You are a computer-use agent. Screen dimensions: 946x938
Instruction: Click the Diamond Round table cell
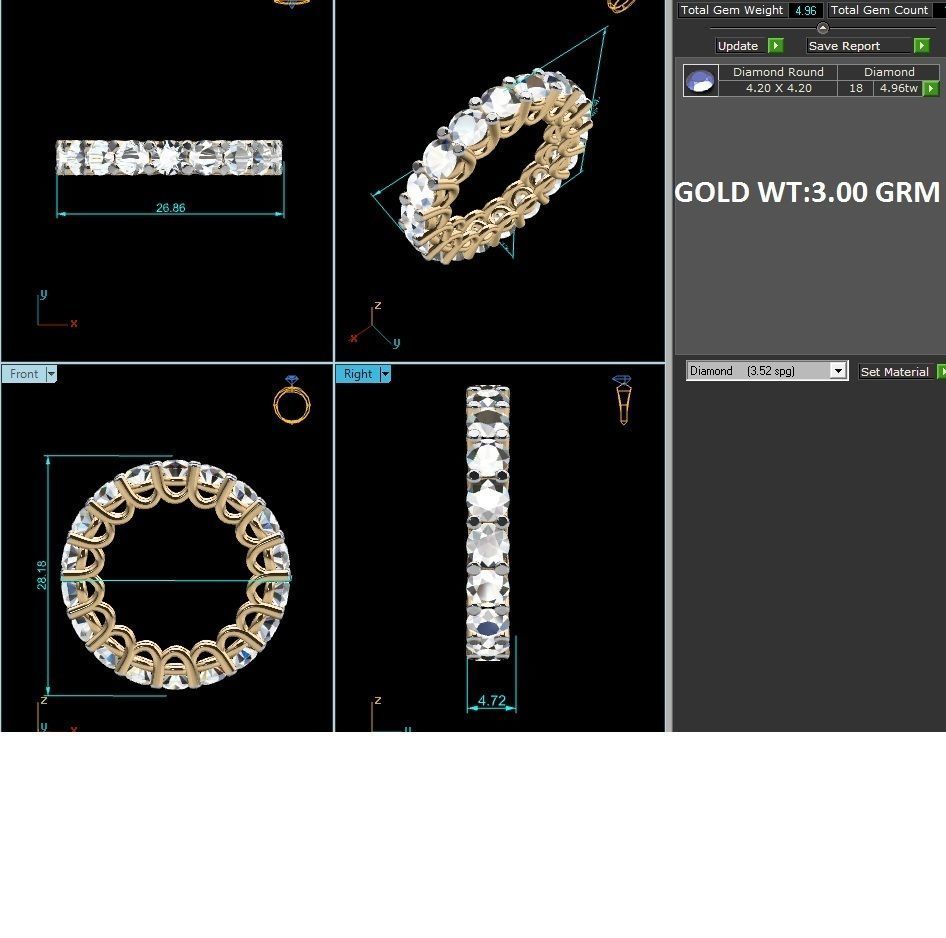point(778,72)
